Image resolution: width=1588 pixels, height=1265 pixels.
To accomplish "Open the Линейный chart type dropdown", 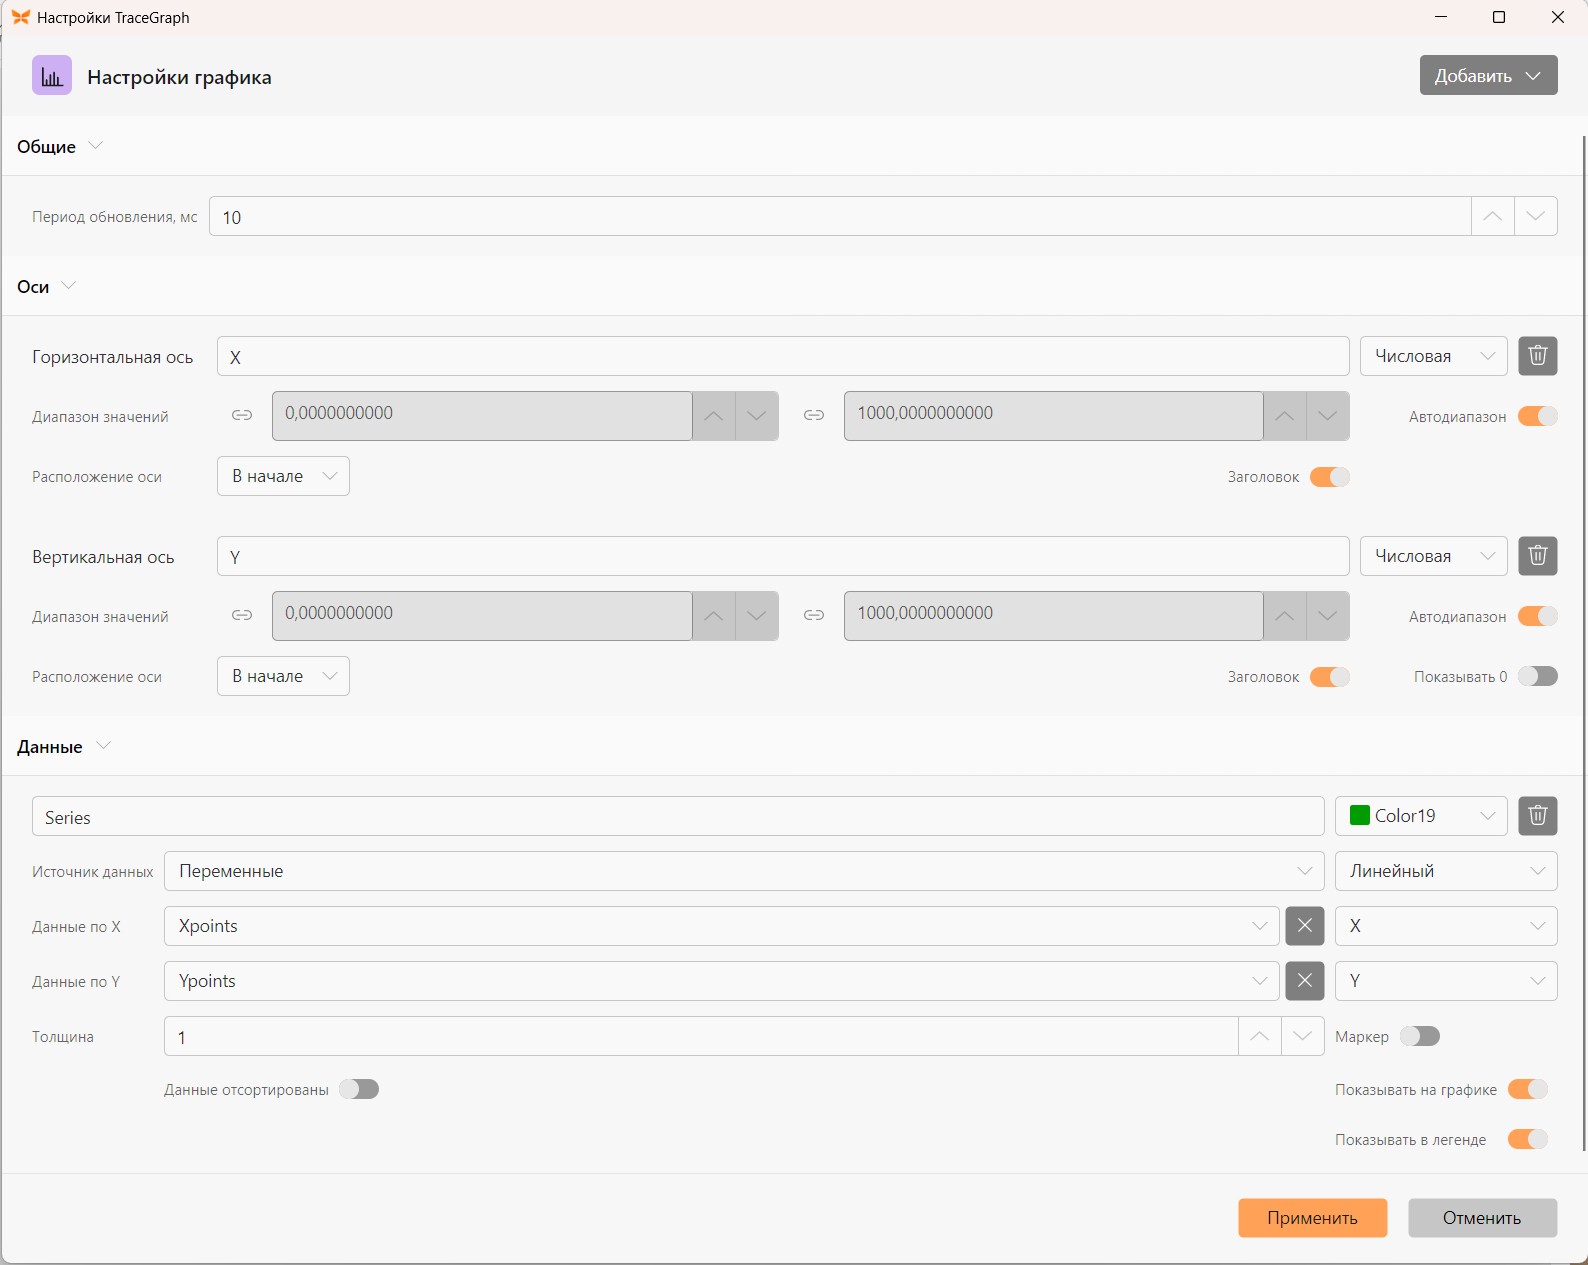I will click(1446, 871).
